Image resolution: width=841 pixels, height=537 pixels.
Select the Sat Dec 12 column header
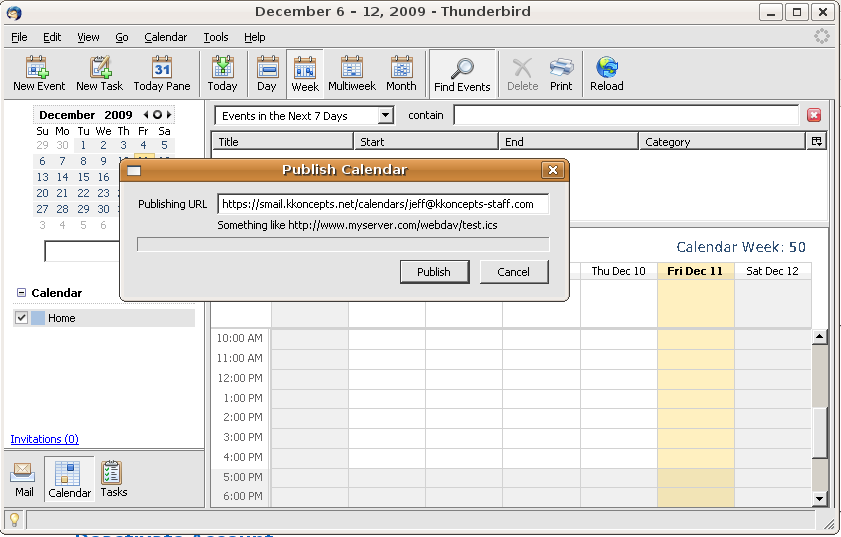tap(772, 271)
